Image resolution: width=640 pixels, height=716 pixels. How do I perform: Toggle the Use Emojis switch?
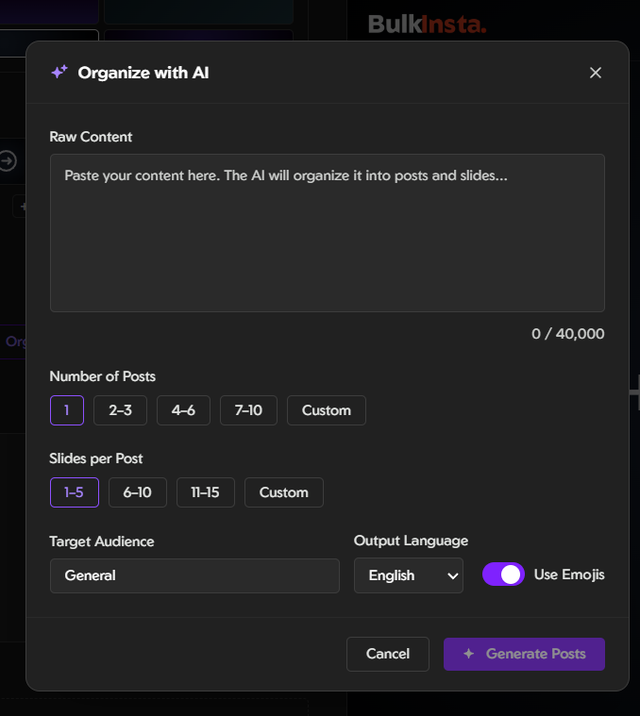click(x=503, y=574)
